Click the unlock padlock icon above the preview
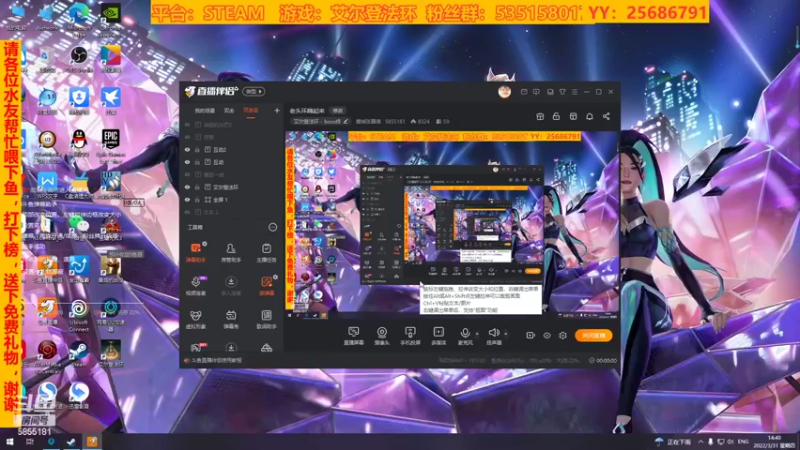Image resolution: width=800 pixels, height=450 pixels. coord(556,116)
